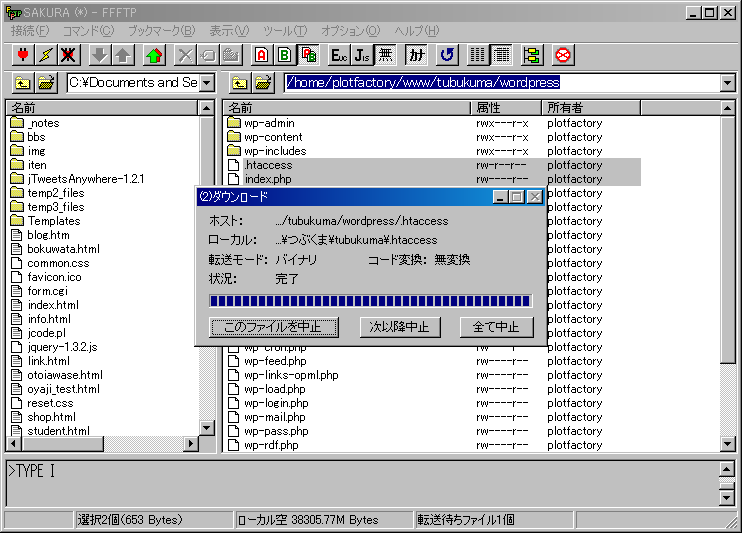
Task: Expand local path dropdown
Action: point(207,83)
